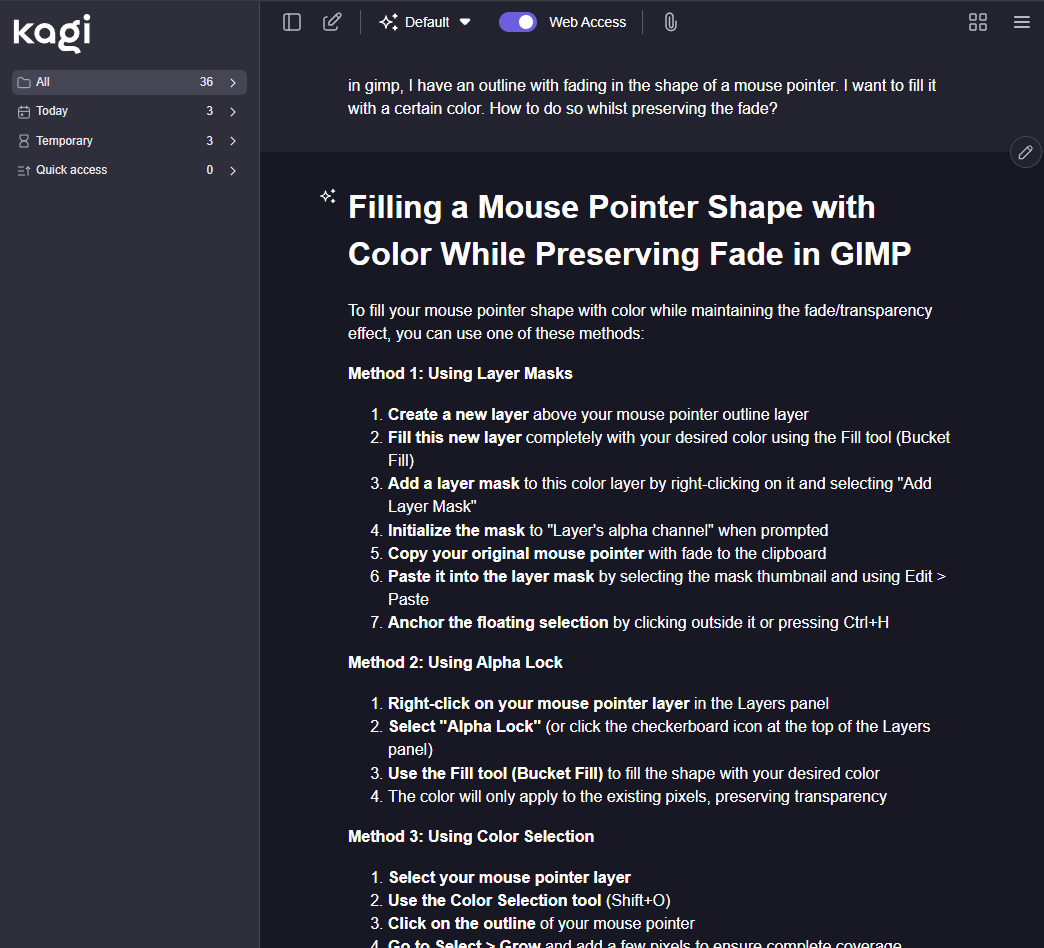Click the Web Access label
The width and height of the screenshot is (1044, 948).
(587, 22)
